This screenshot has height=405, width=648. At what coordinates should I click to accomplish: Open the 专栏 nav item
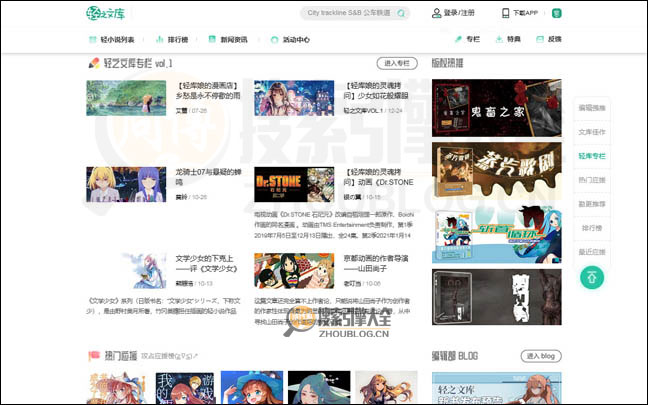click(x=473, y=39)
